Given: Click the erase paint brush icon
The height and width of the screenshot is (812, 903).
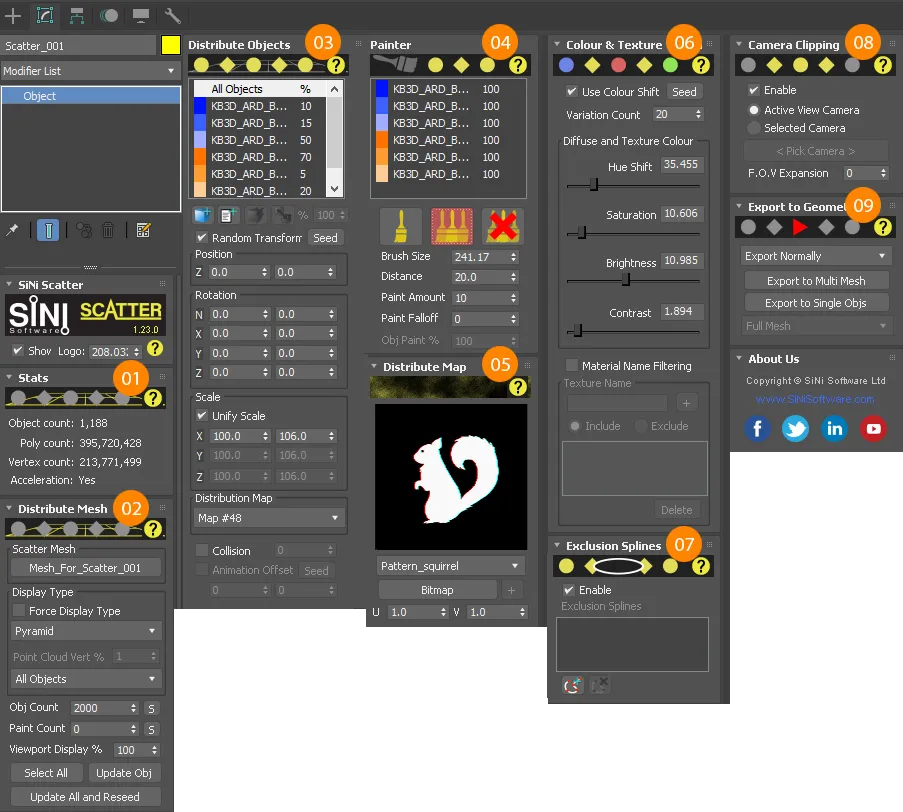Looking at the screenshot, I should pos(503,227).
